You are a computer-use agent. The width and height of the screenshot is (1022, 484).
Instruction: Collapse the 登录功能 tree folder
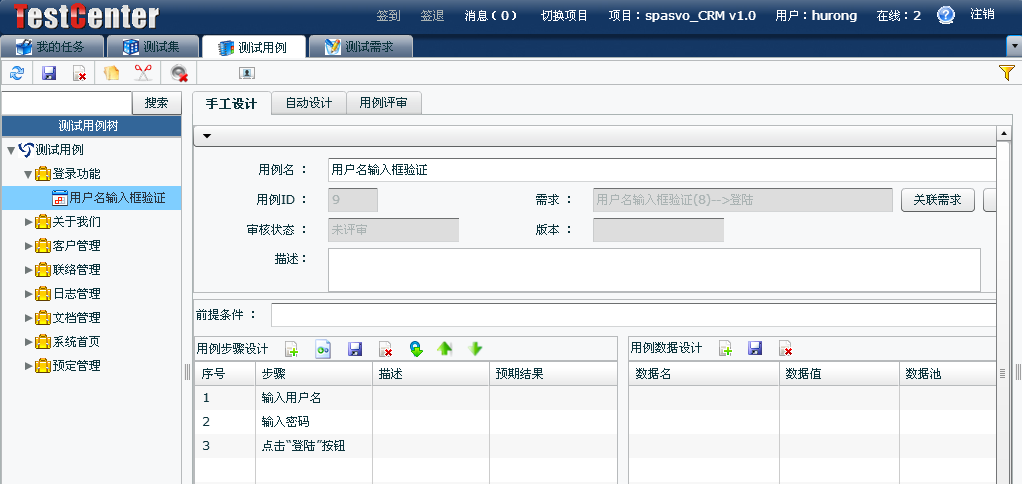pyautogui.click(x=29, y=174)
